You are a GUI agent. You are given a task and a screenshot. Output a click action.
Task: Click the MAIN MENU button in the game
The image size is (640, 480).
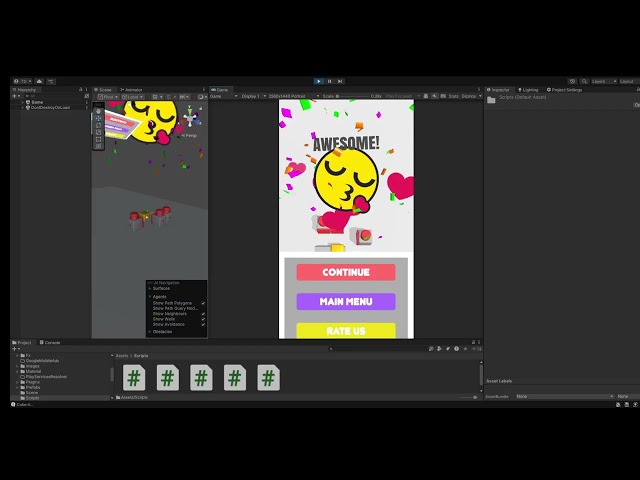pyautogui.click(x=346, y=302)
